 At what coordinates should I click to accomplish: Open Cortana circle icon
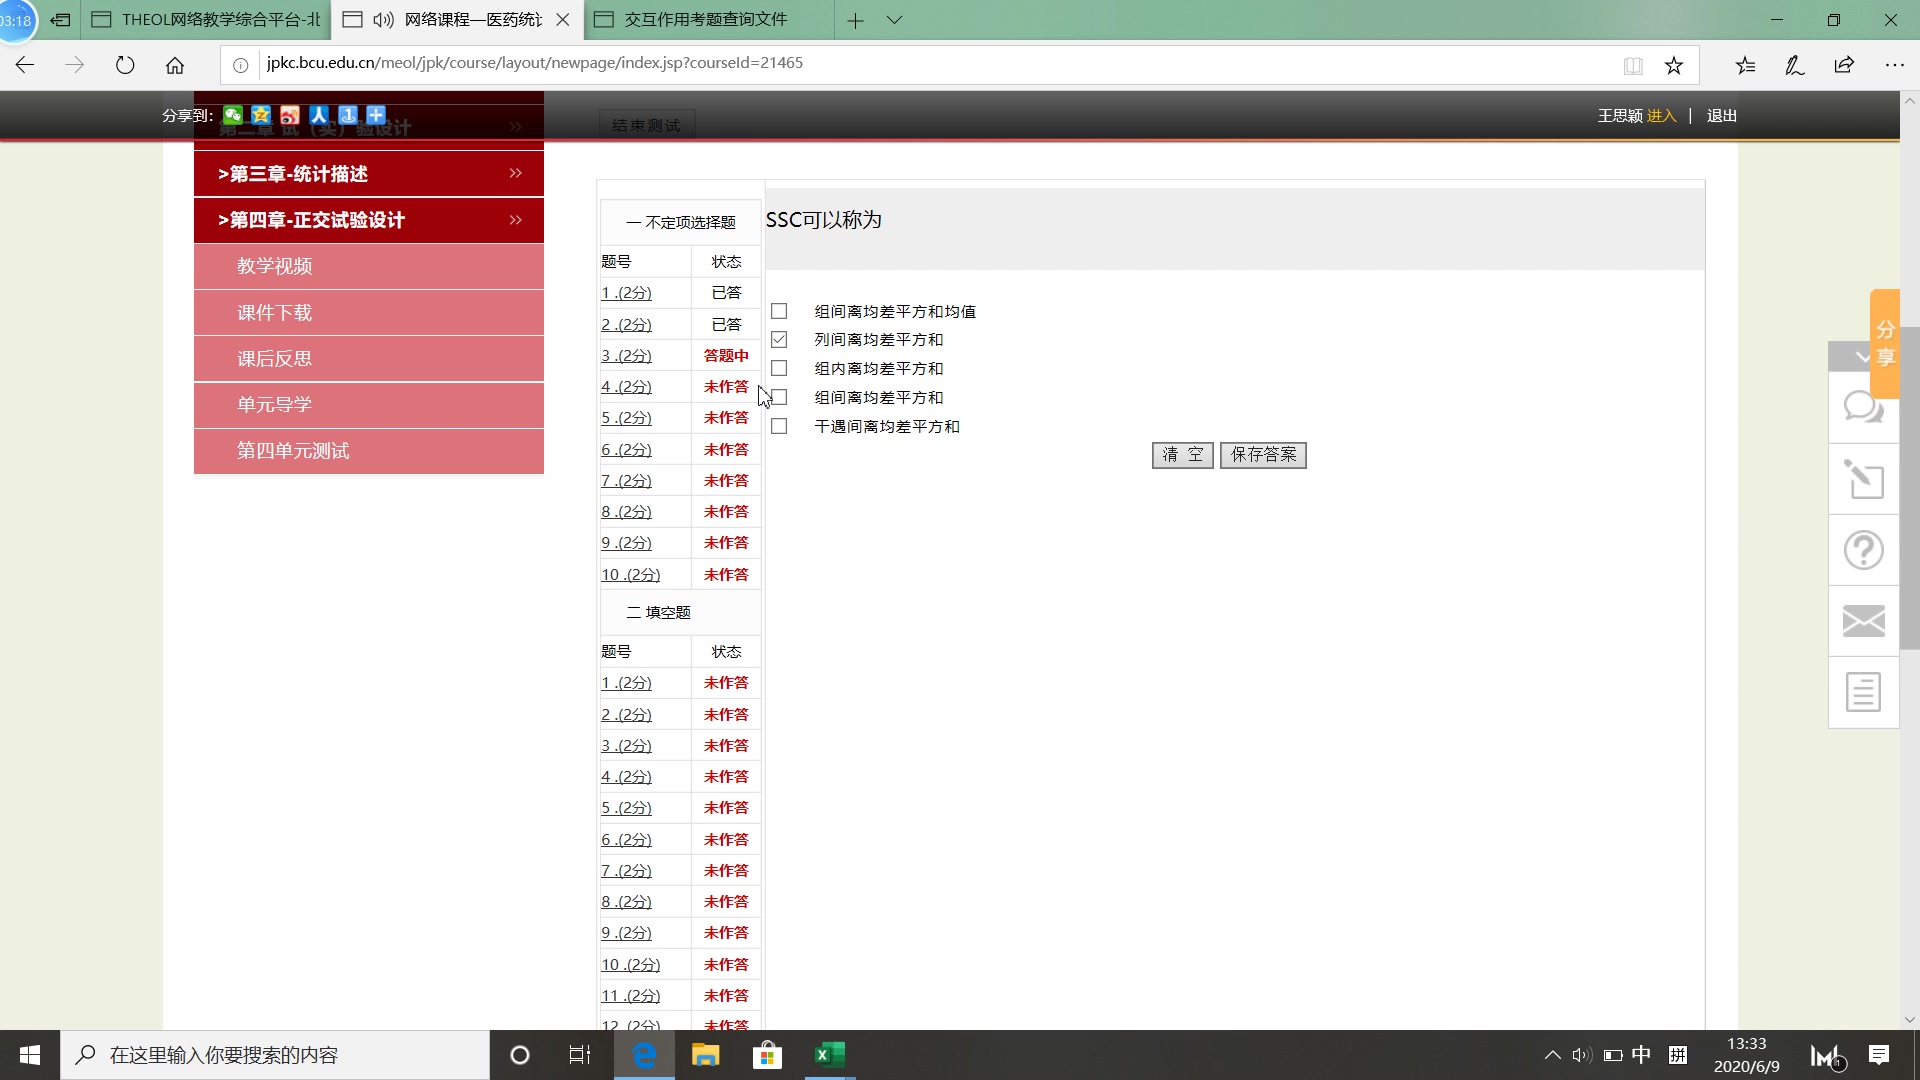point(520,1055)
